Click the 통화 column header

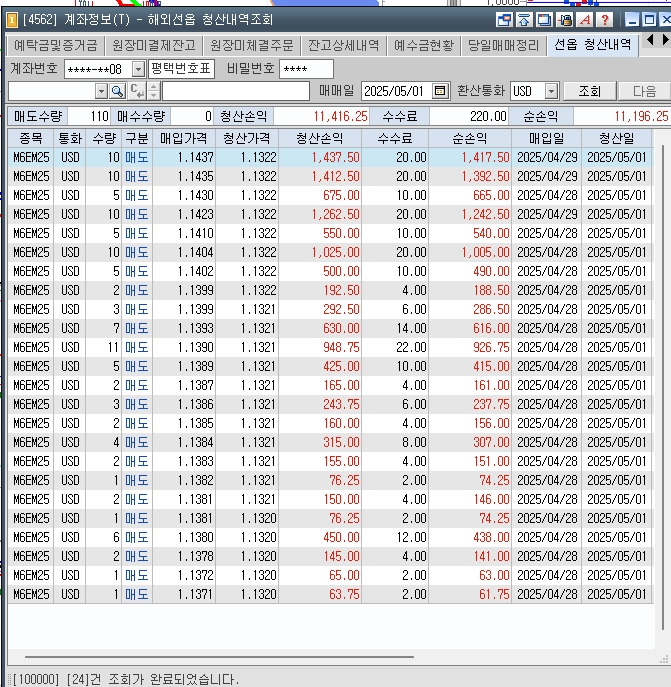(70, 138)
